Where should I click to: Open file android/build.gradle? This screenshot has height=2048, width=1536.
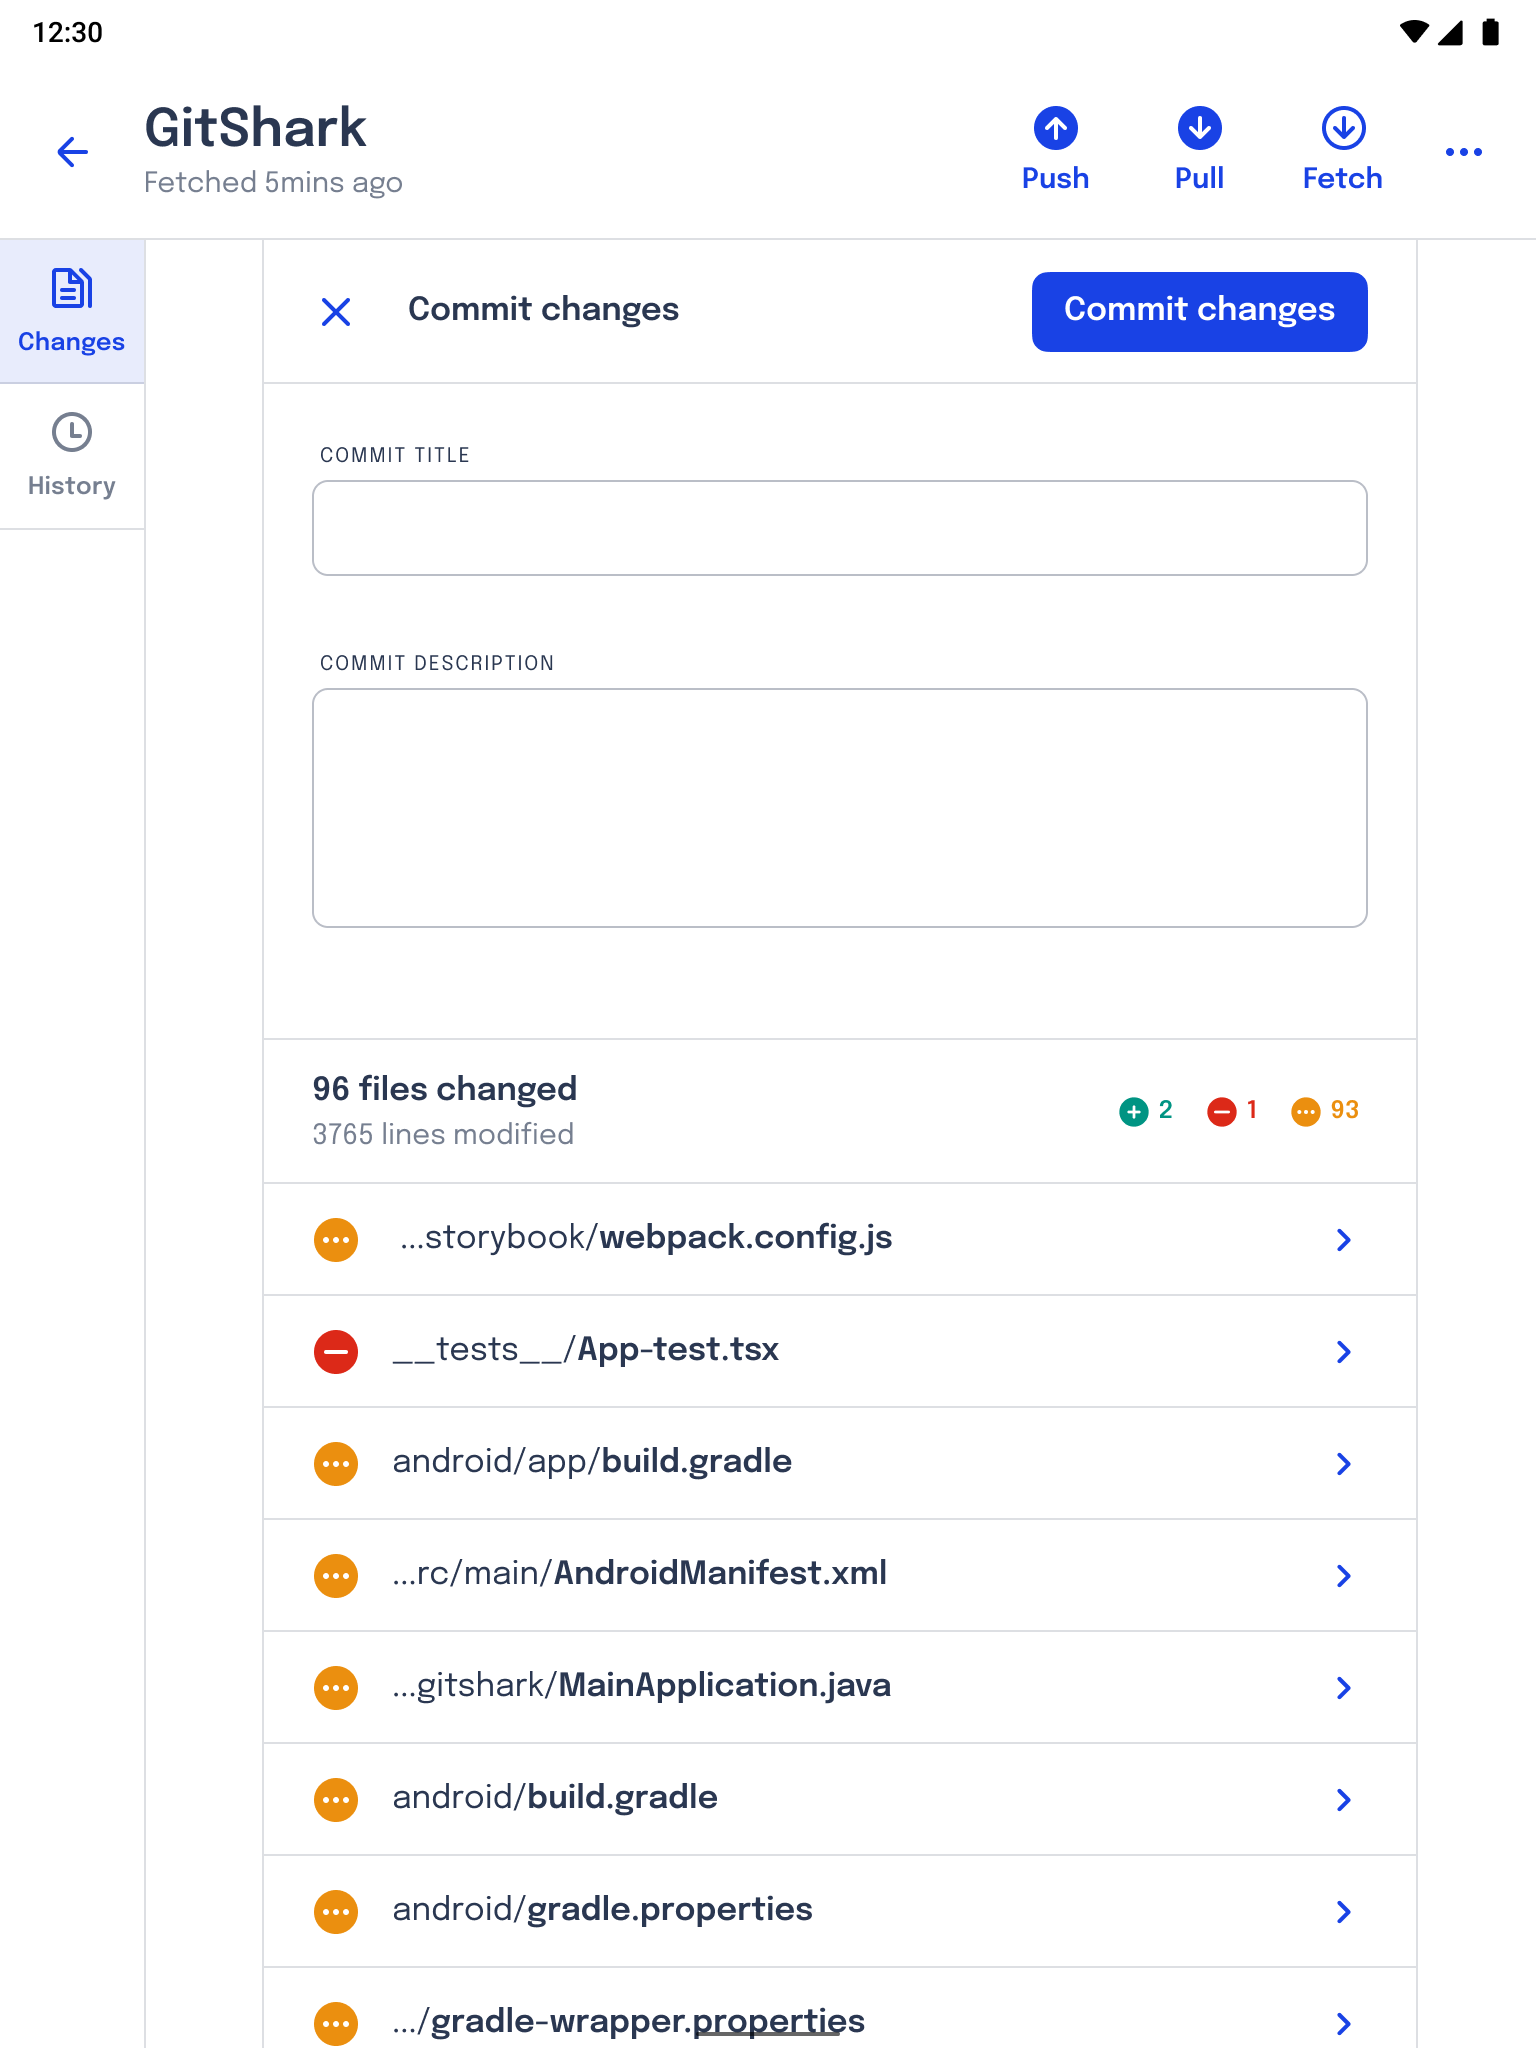[x=839, y=1800]
